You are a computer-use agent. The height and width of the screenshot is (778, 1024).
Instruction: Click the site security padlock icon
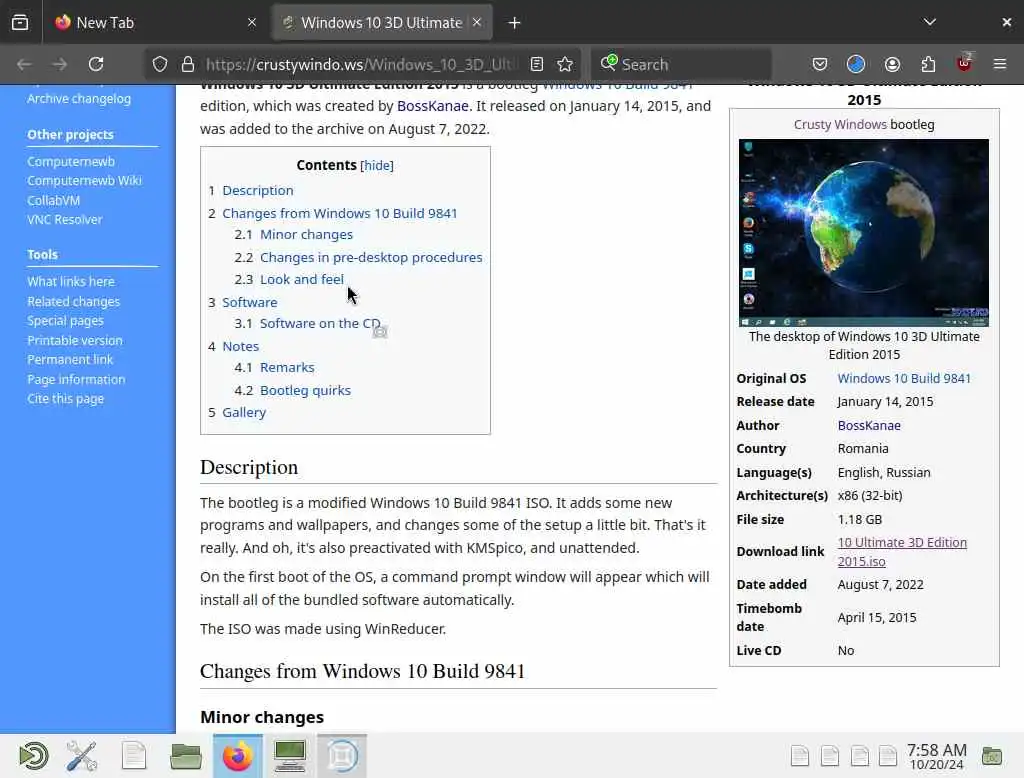tap(188, 64)
